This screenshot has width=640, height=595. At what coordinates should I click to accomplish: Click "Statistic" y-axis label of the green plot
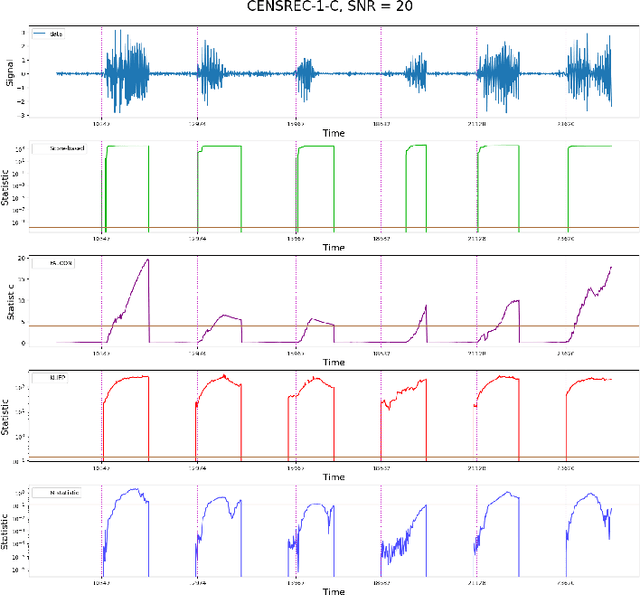tap(10, 187)
